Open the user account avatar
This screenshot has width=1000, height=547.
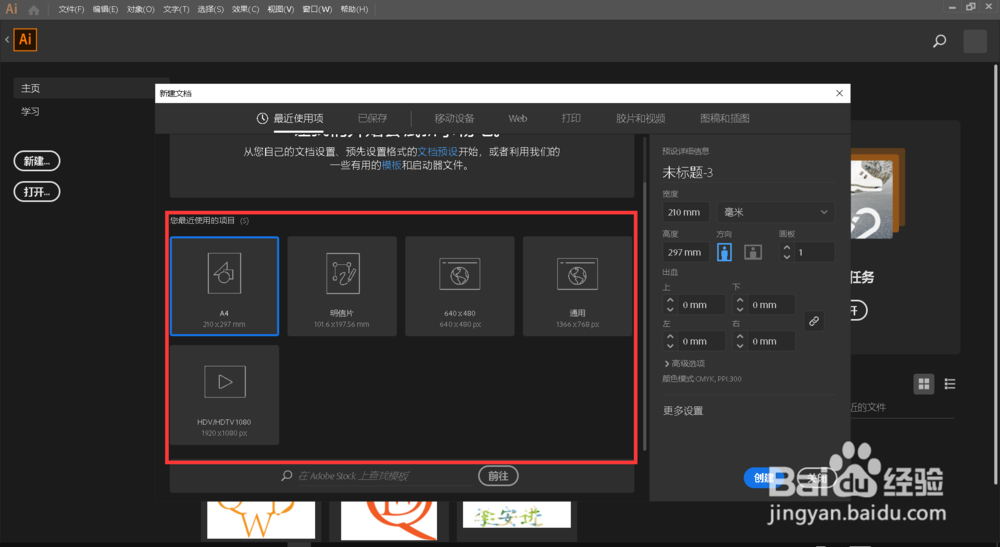[974, 41]
